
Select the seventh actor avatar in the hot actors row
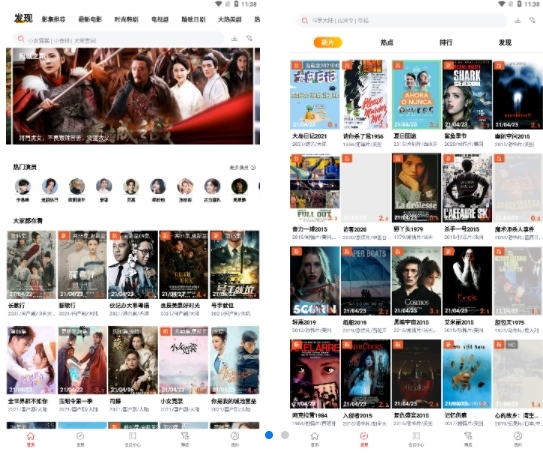185,186
